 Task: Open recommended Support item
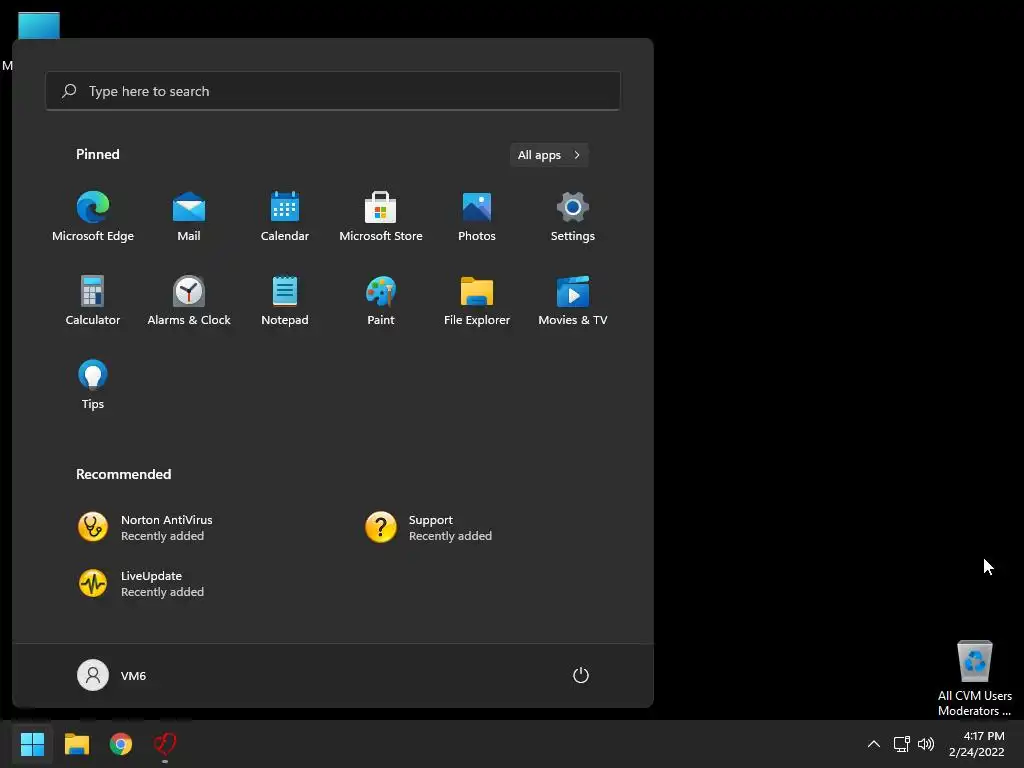(428, 527)
